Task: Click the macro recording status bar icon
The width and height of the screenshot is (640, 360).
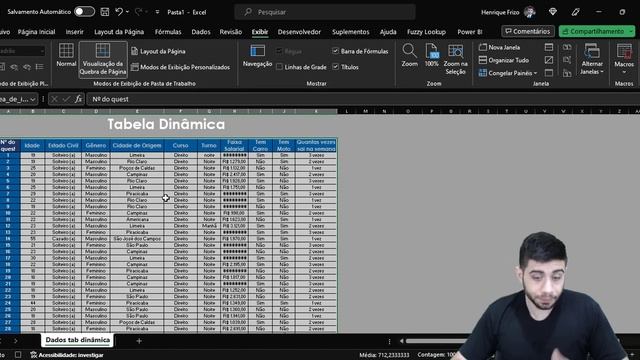Action: (x=18, y=355)
